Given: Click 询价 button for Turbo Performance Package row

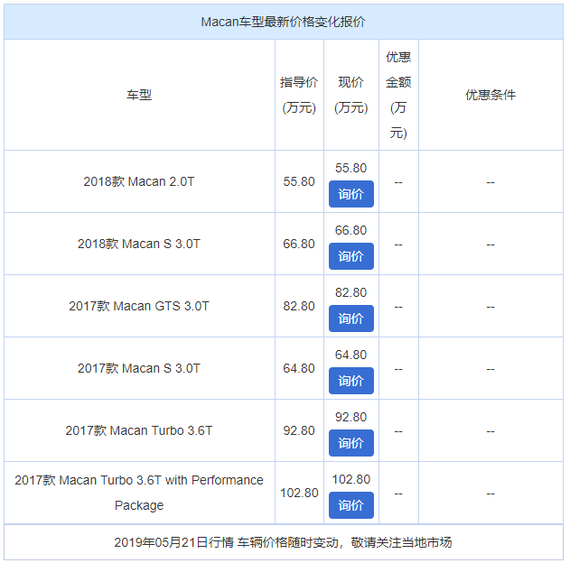Looking at the screenshot, I should pyautogui.click(x=351, y=505).
